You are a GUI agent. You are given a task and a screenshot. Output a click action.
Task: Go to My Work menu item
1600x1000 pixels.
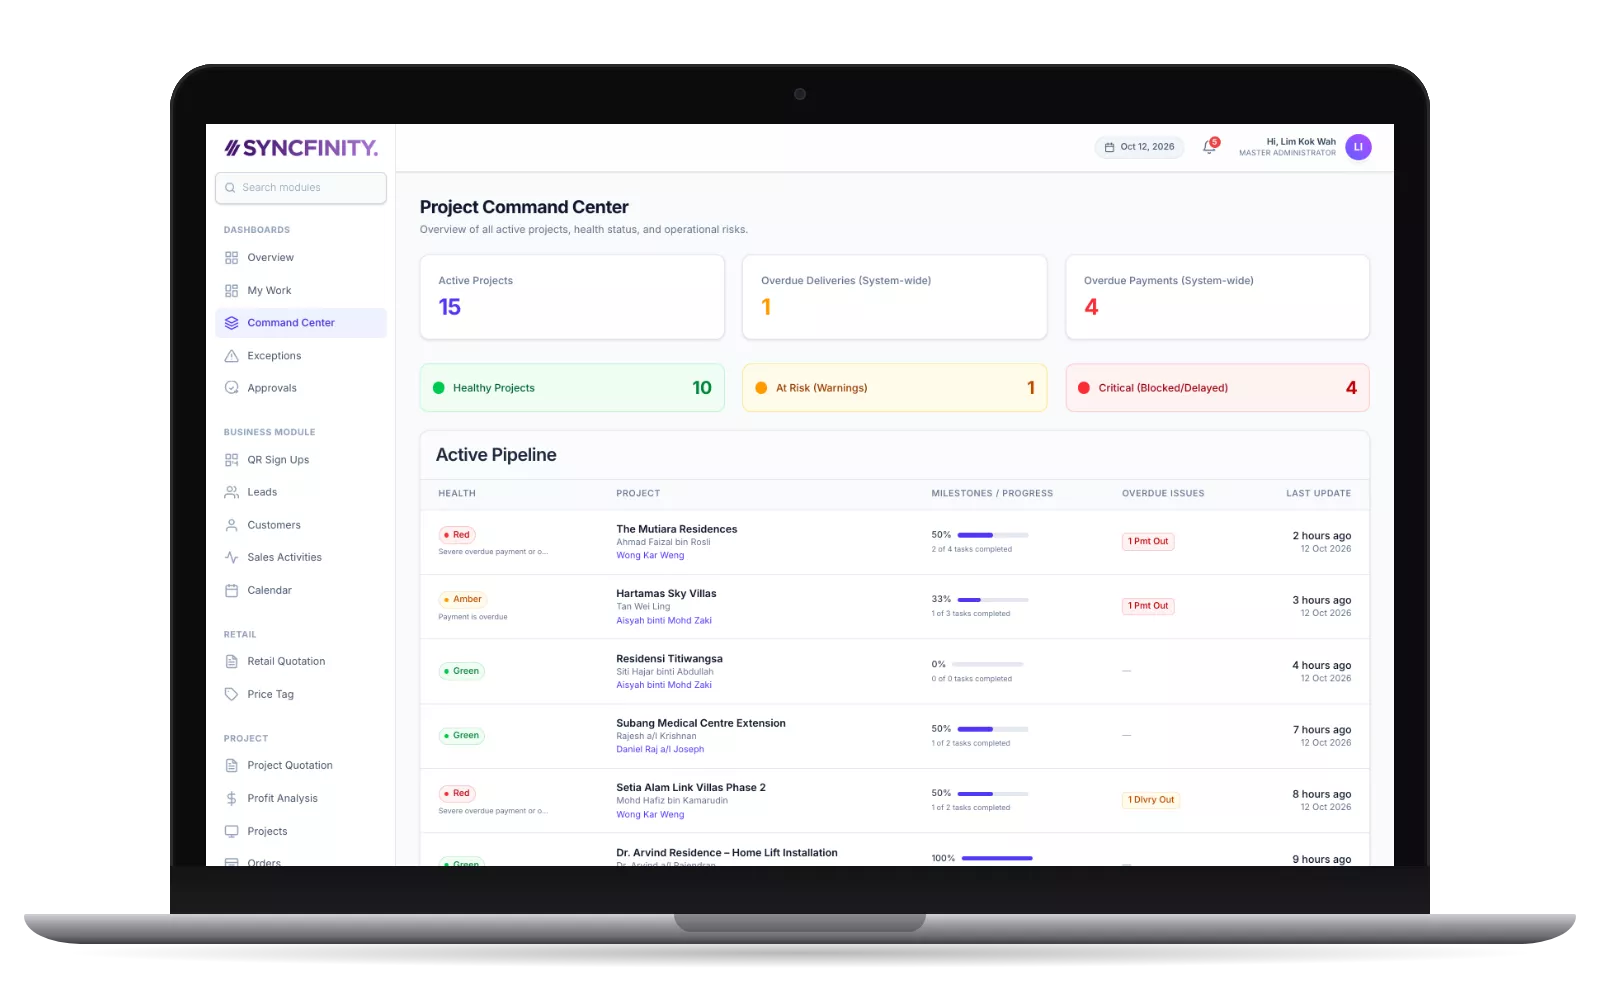point(300,291)
